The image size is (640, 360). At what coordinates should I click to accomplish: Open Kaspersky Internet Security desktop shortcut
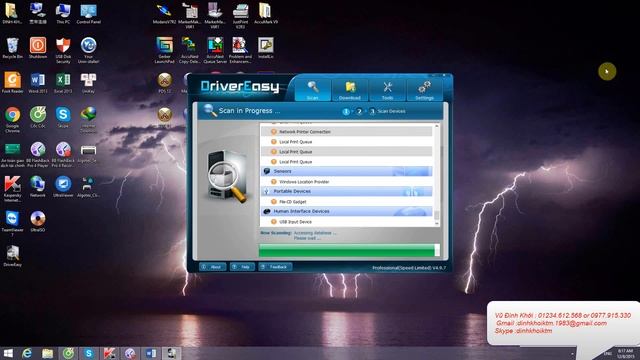point(13,189)
